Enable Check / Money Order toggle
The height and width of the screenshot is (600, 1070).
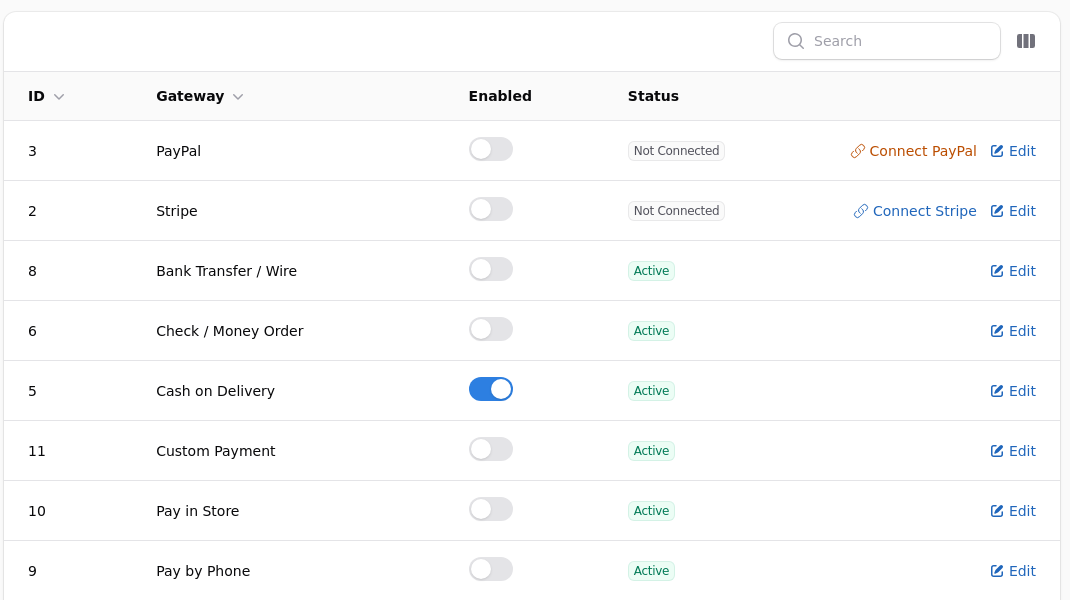491,330
